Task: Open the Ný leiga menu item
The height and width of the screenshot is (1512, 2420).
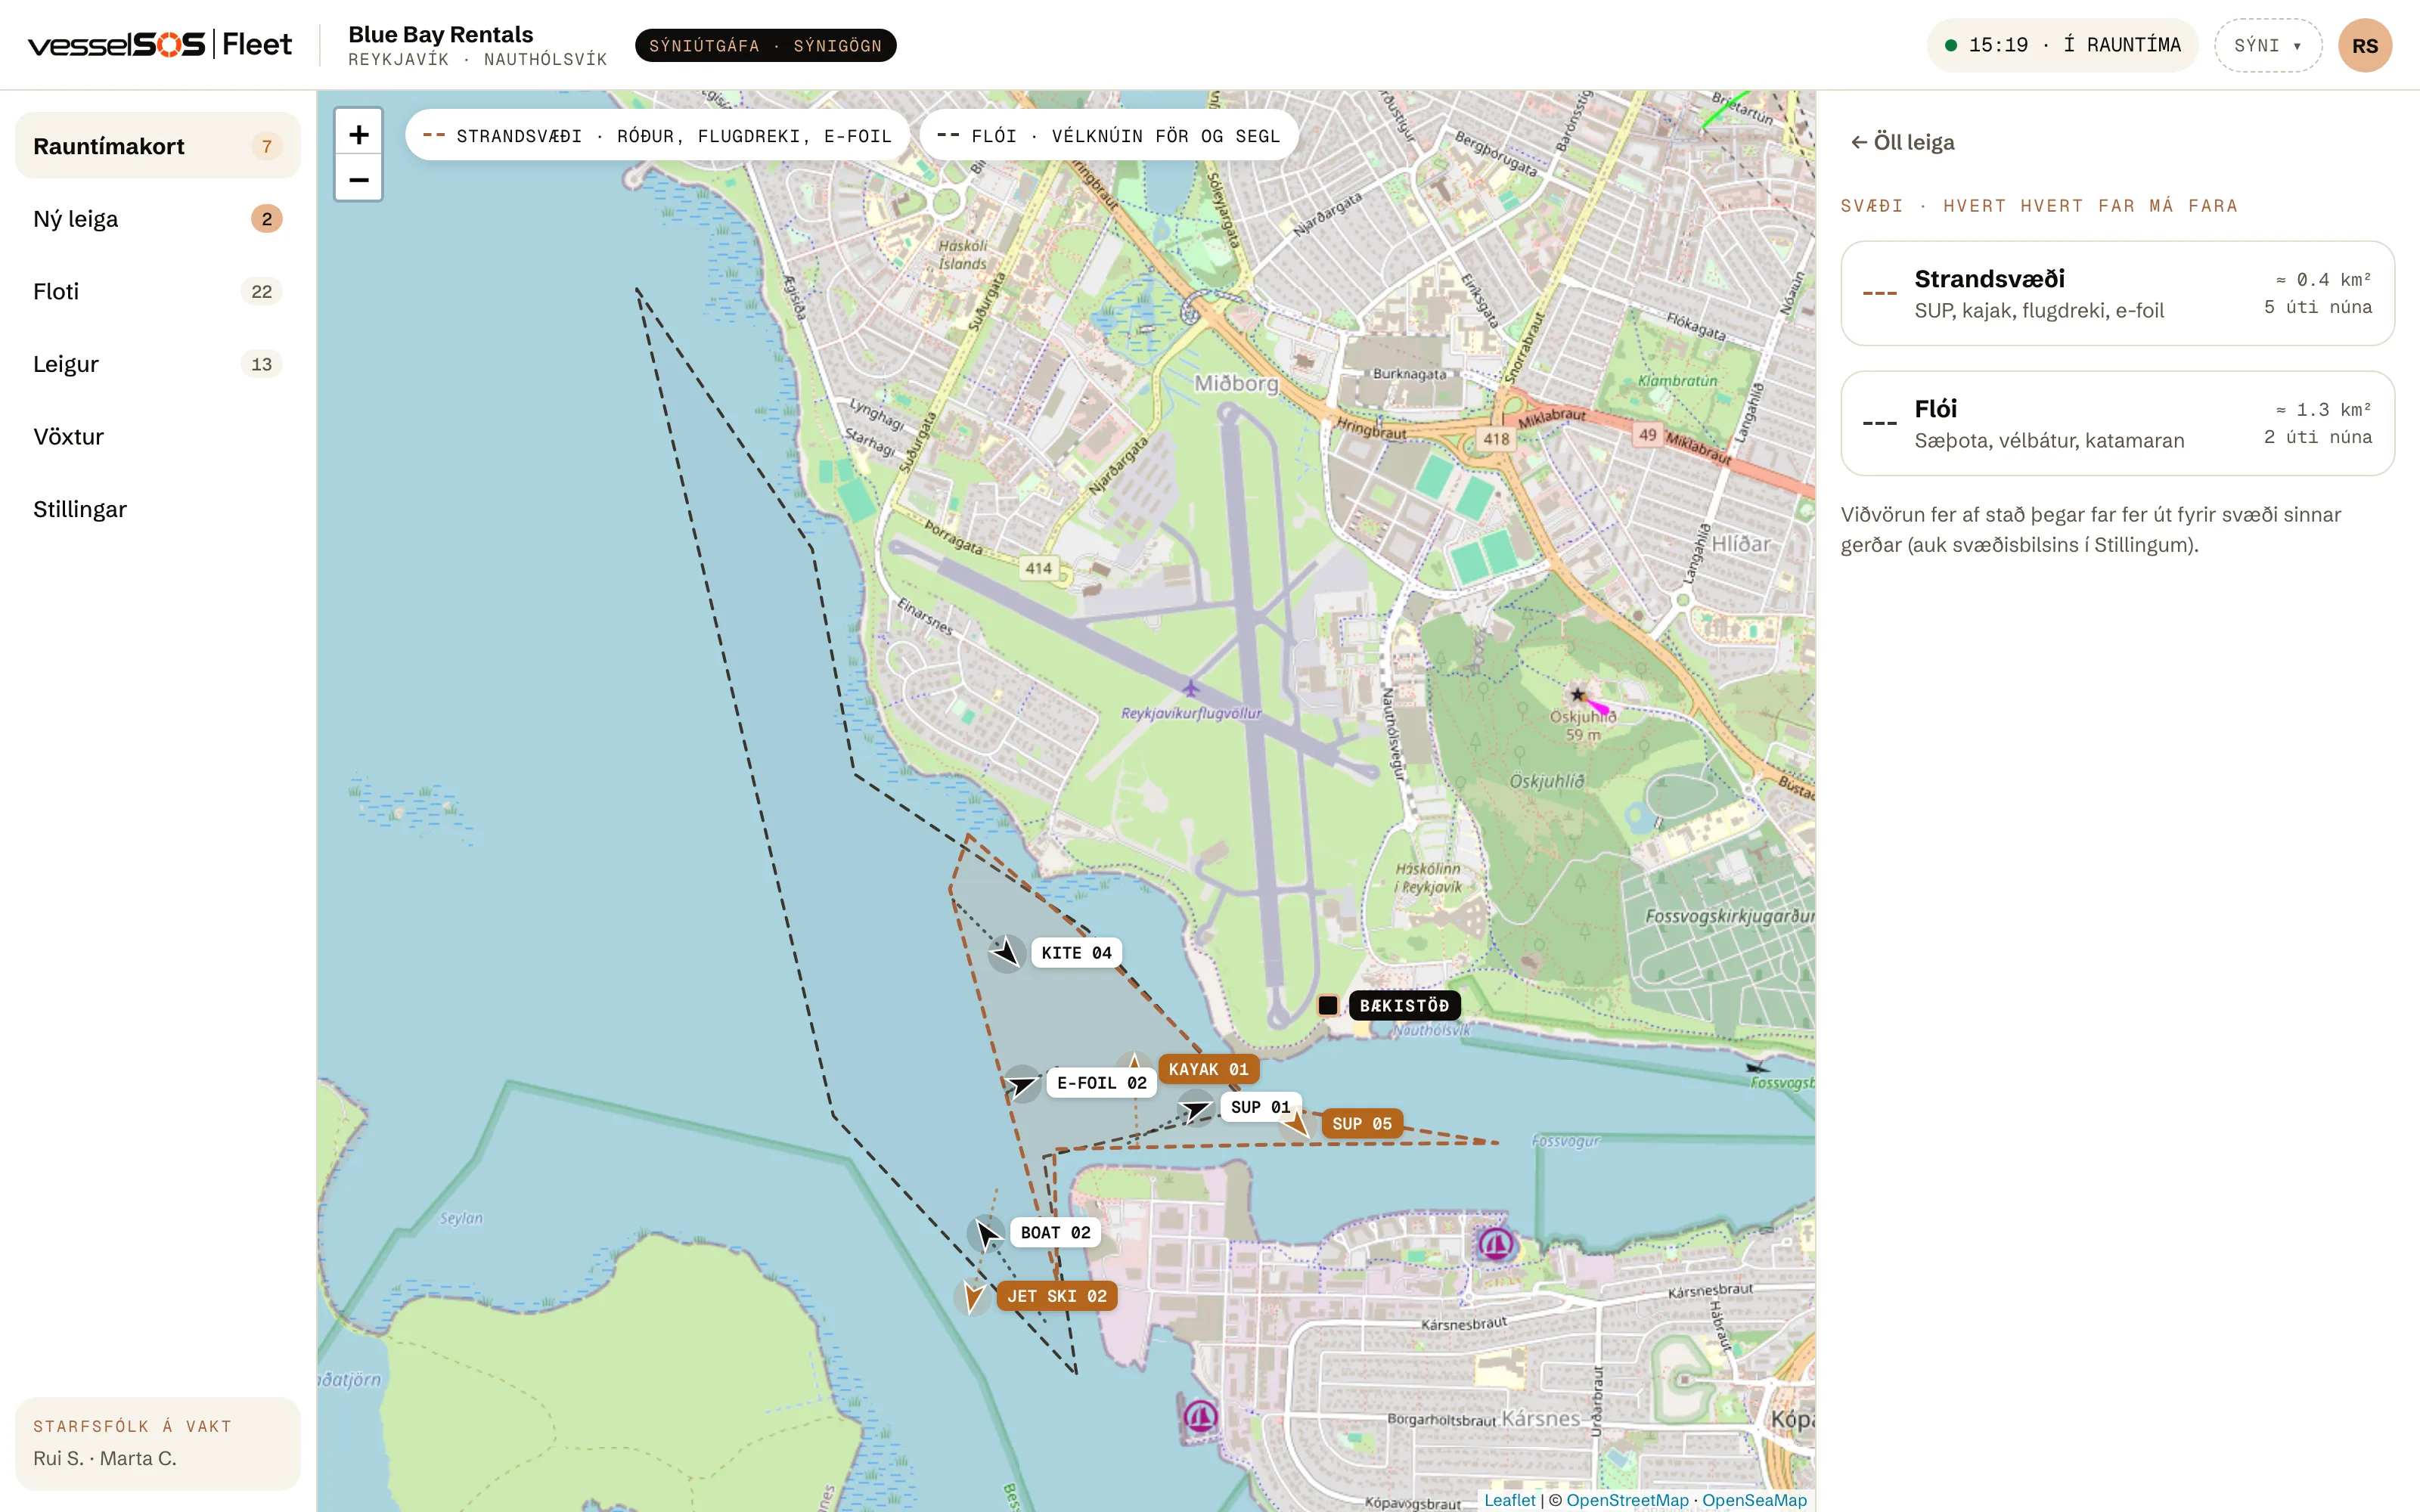Action: [x=158, y=219]
